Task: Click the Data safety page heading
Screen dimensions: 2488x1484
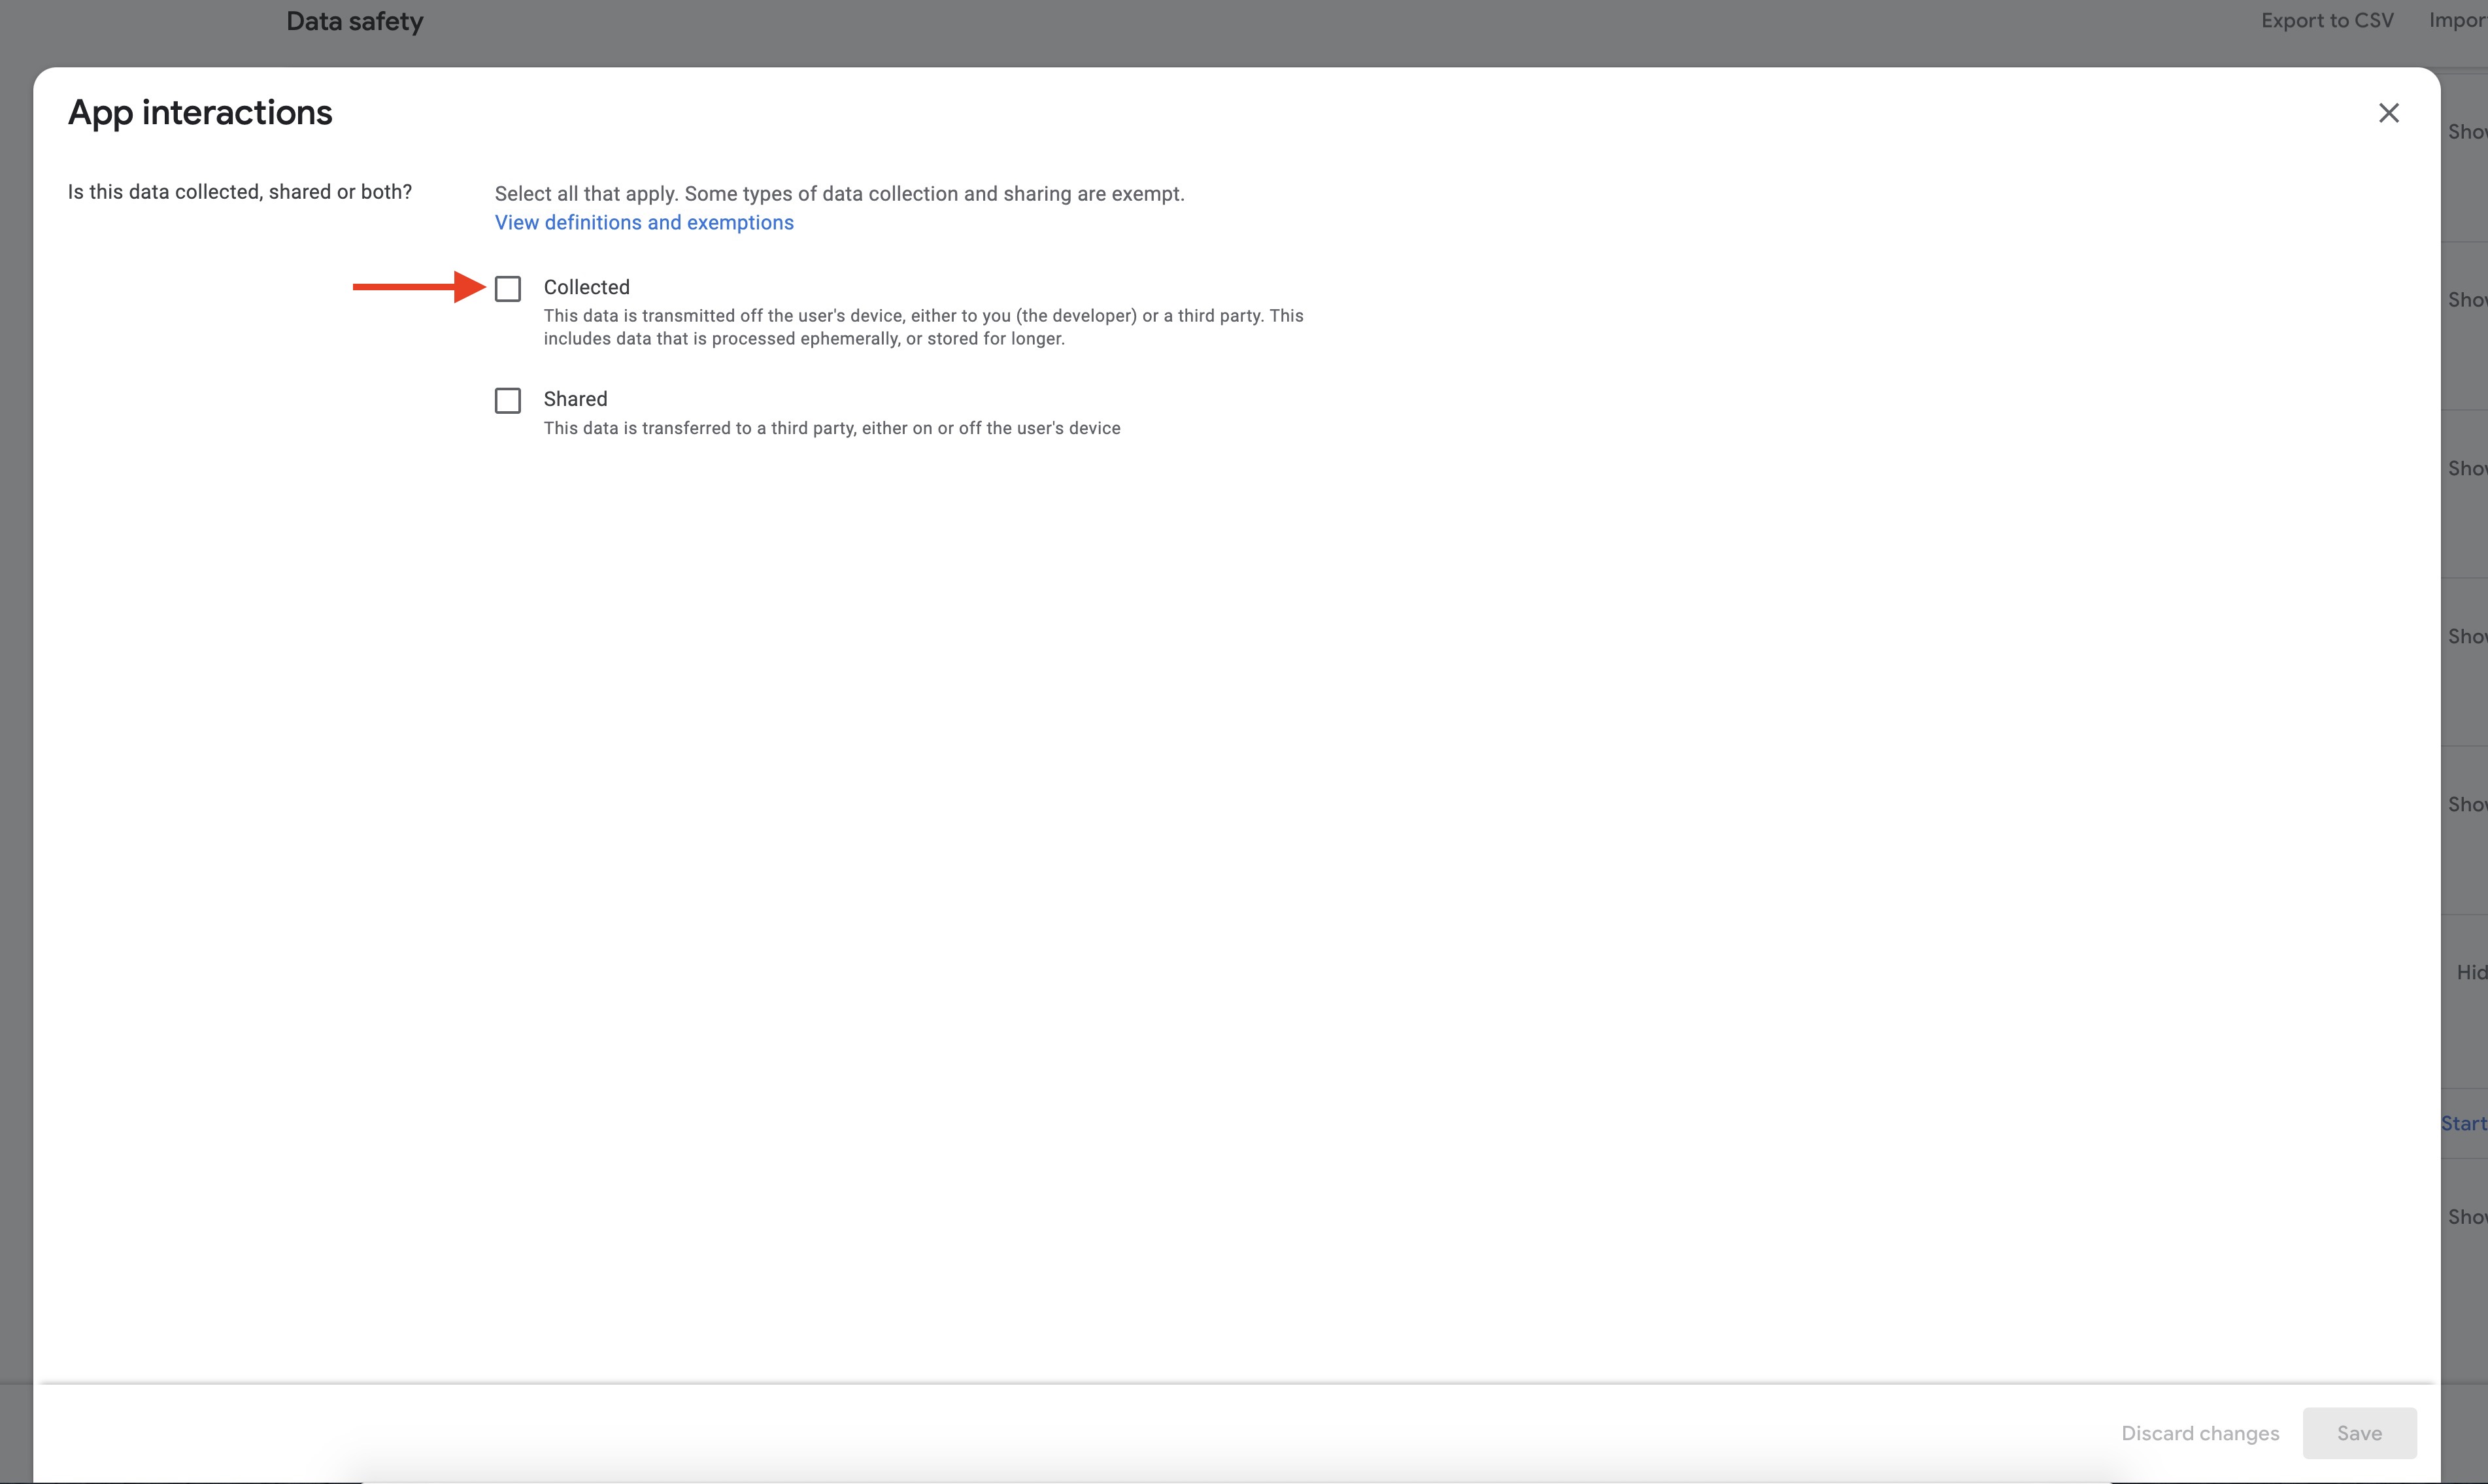Action: [x=355, y=21]
